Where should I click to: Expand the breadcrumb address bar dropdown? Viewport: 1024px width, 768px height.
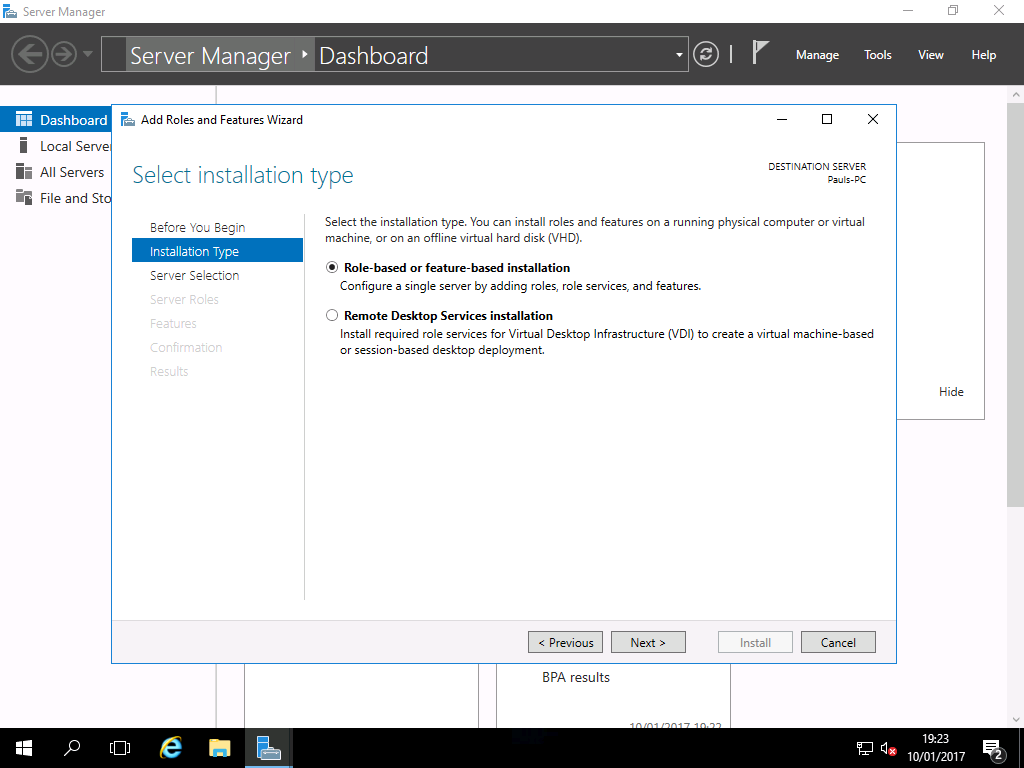pos(679,55)
